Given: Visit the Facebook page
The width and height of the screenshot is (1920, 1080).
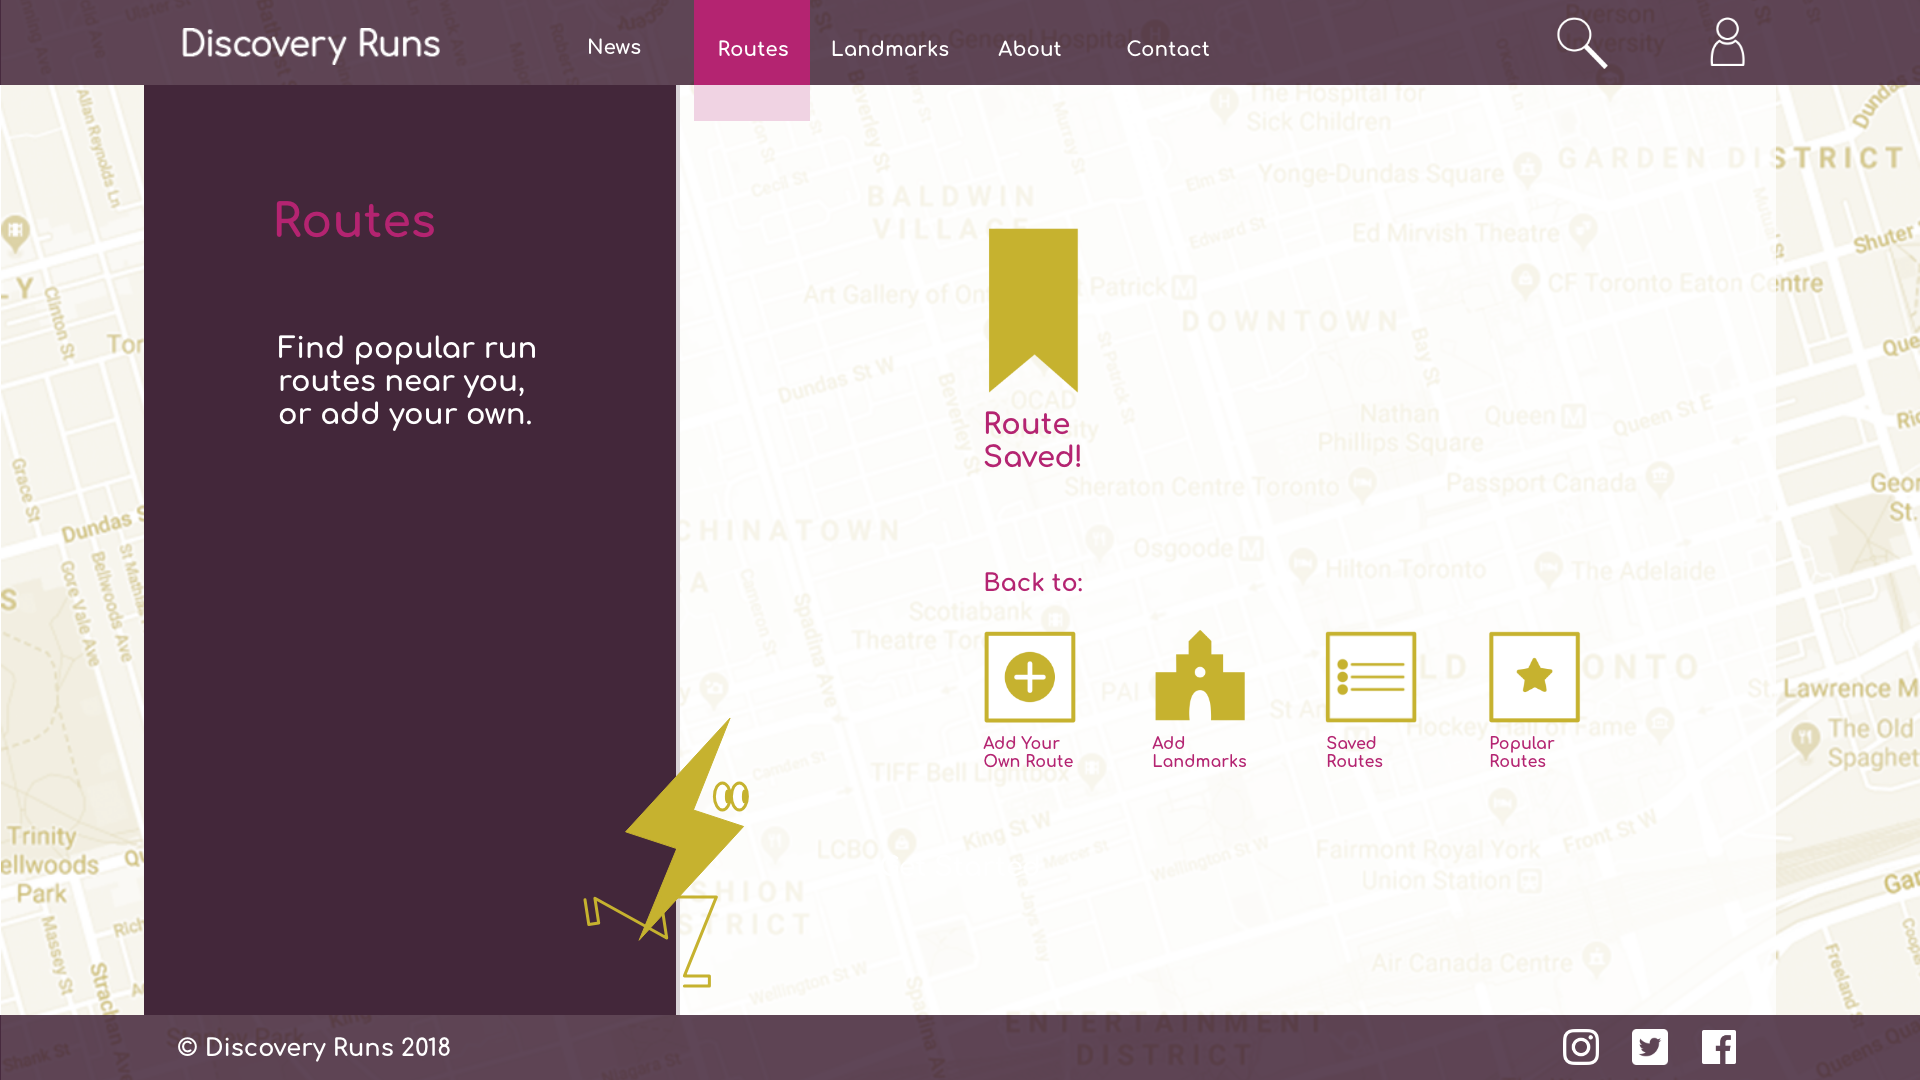Looking at the screenshot, I should (x=1719, y=1047).
